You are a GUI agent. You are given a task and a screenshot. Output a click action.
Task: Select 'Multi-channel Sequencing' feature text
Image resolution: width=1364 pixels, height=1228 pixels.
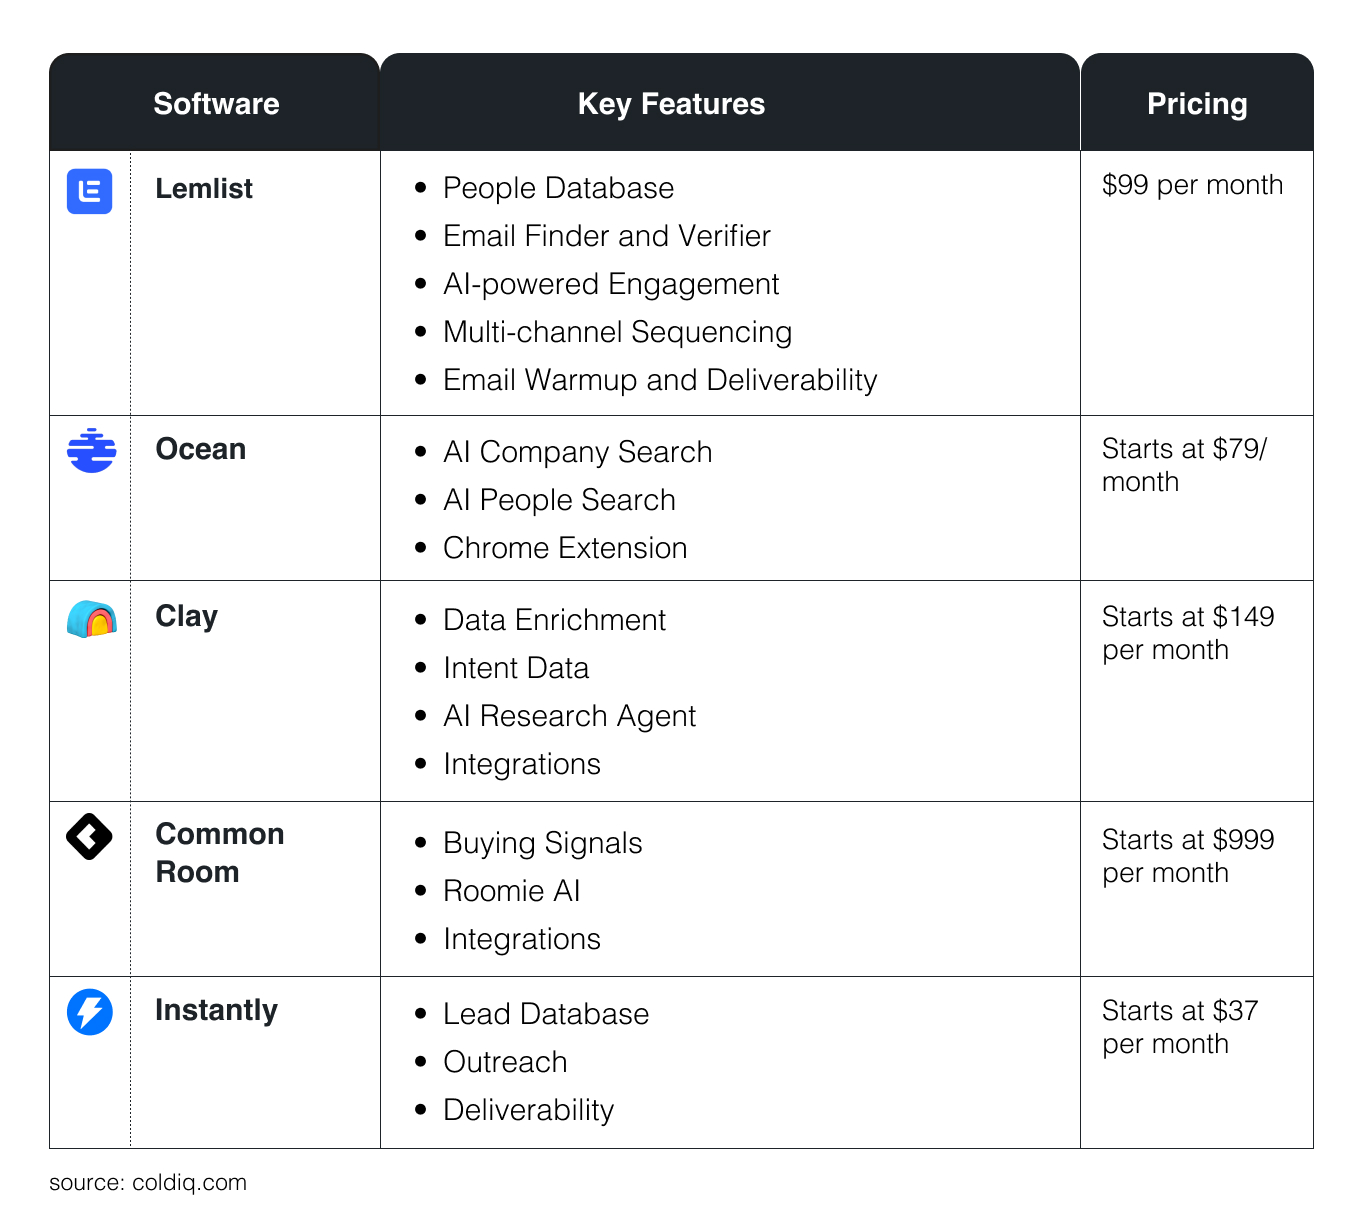617,332
